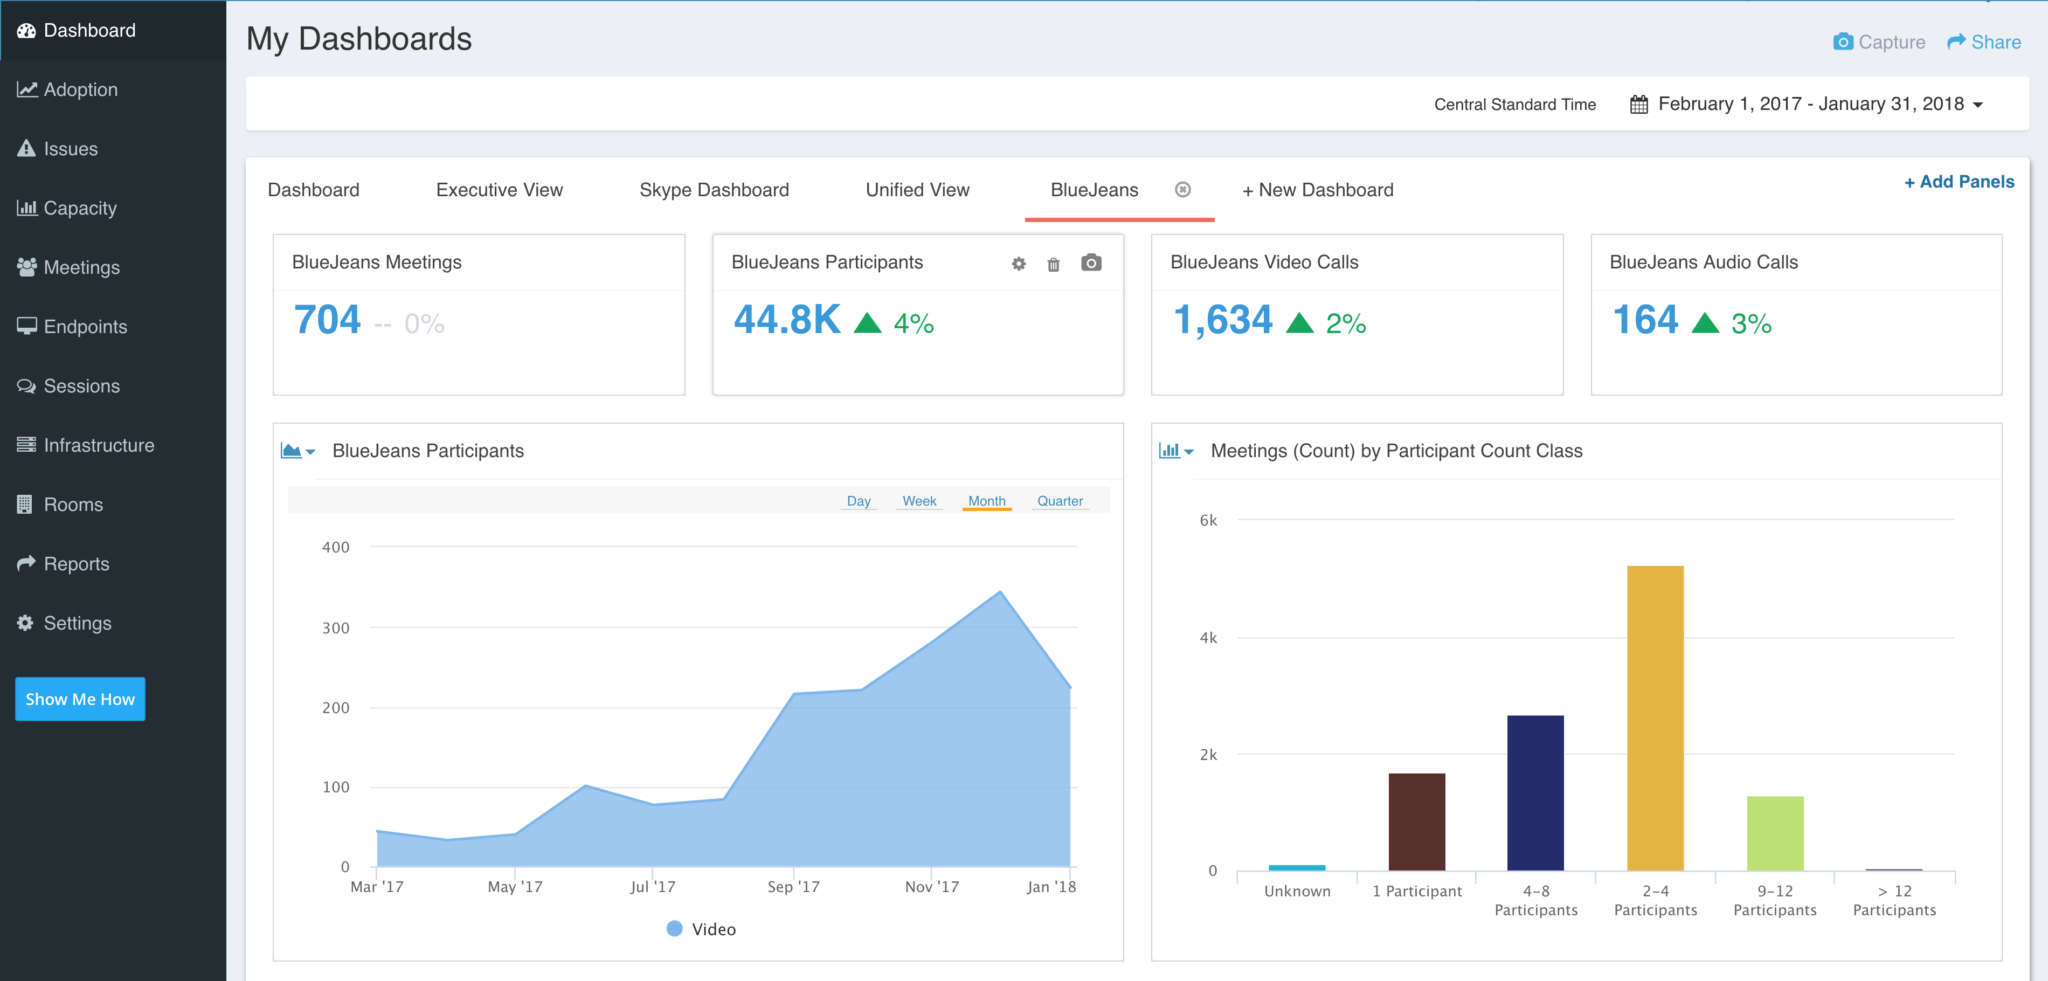Click the yellow 2-4 Participants bar
This screenshot has width=2048, height=981.
click(x=1655, y=718)
